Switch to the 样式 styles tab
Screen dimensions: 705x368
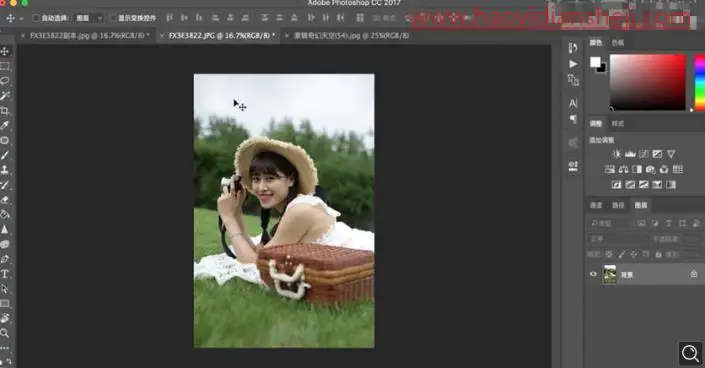618,123
